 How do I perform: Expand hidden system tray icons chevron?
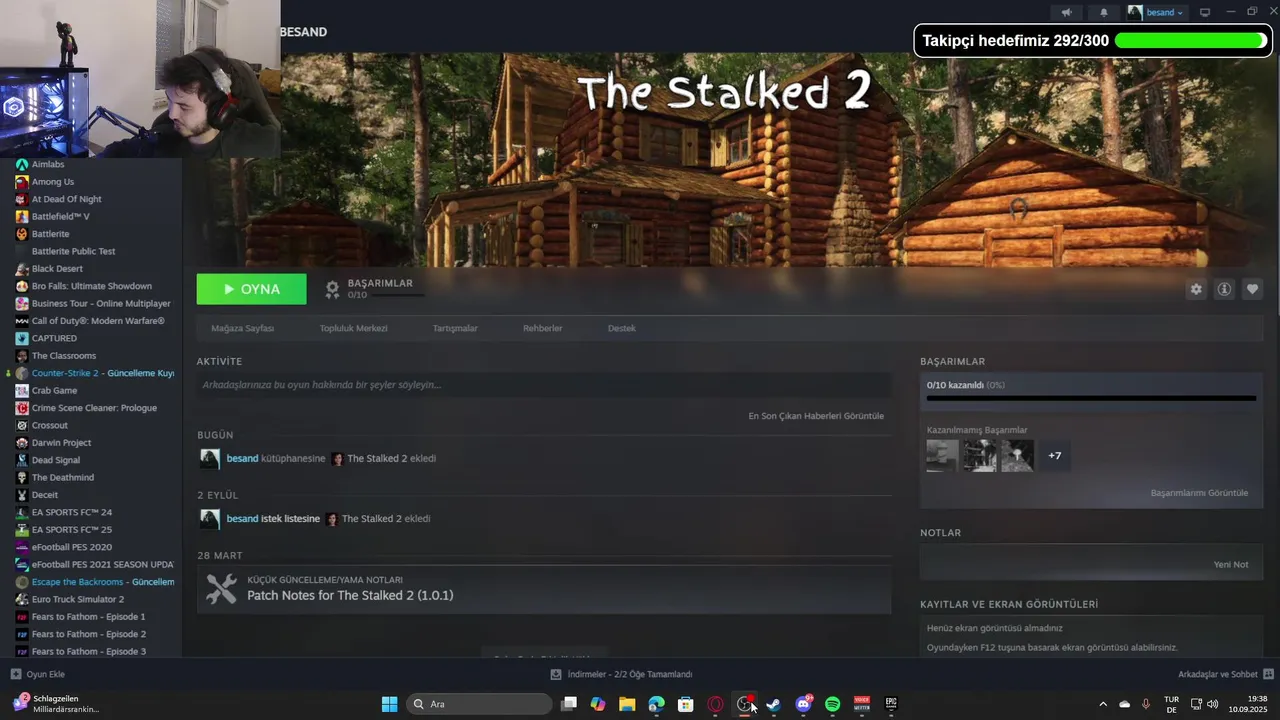pos(1103,704)
